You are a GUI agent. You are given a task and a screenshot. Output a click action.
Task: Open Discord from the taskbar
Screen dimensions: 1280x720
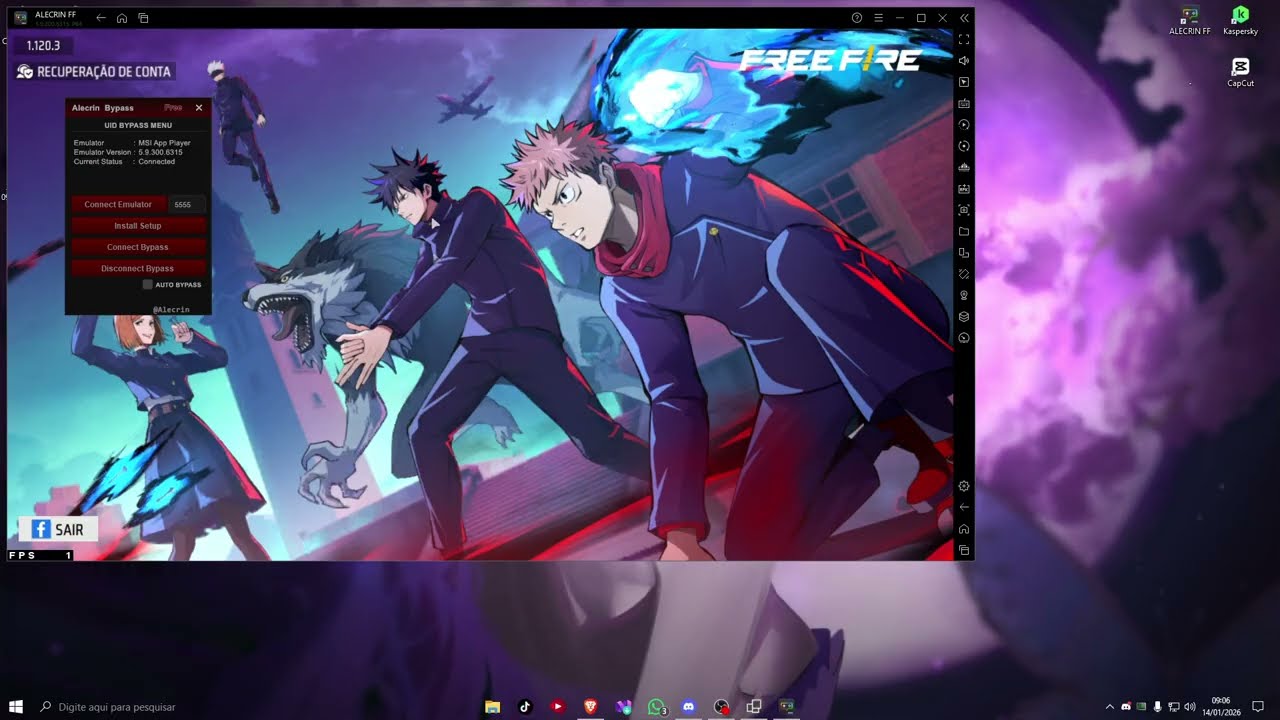[x=688, y=707]
